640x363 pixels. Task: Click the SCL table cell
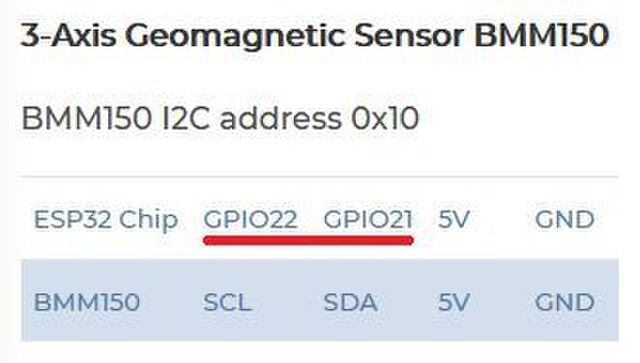click(x=227, y=303)
